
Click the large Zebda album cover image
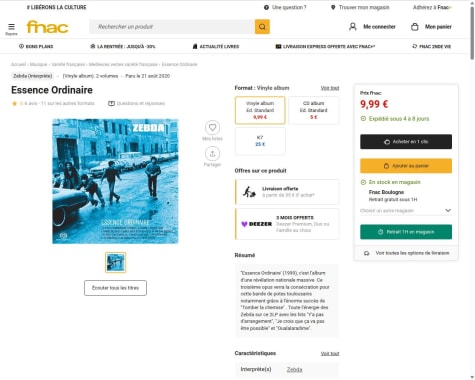point(115,181)
